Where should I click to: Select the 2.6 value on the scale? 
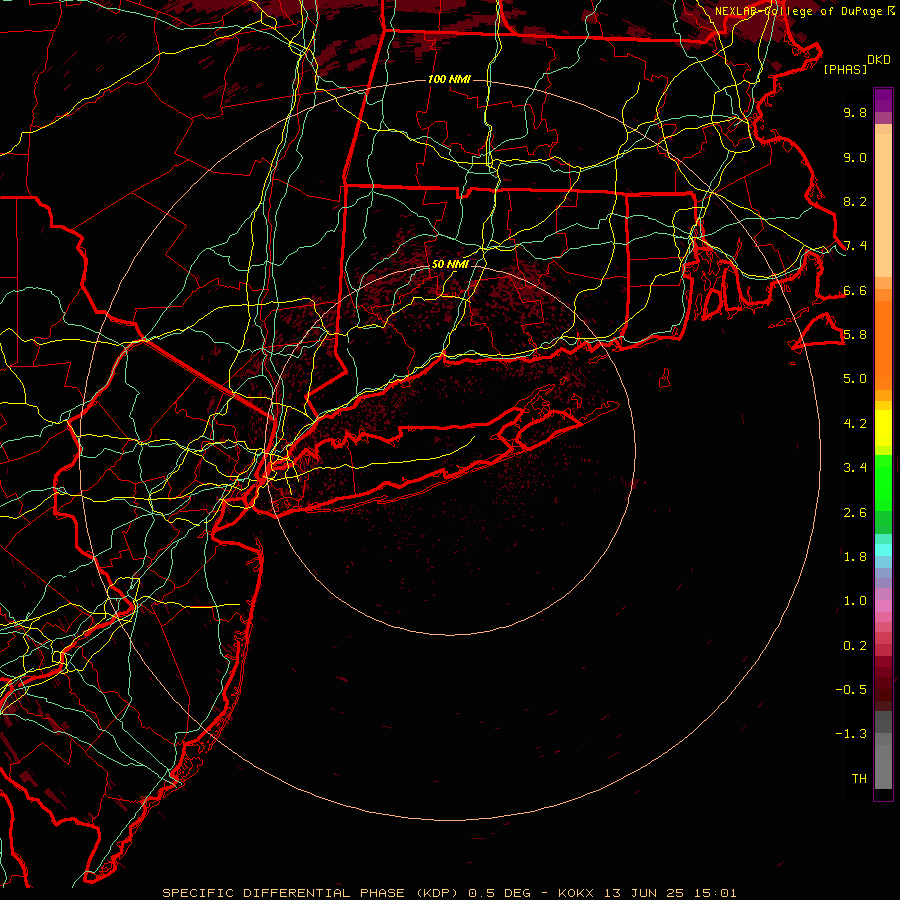(855, 513)
